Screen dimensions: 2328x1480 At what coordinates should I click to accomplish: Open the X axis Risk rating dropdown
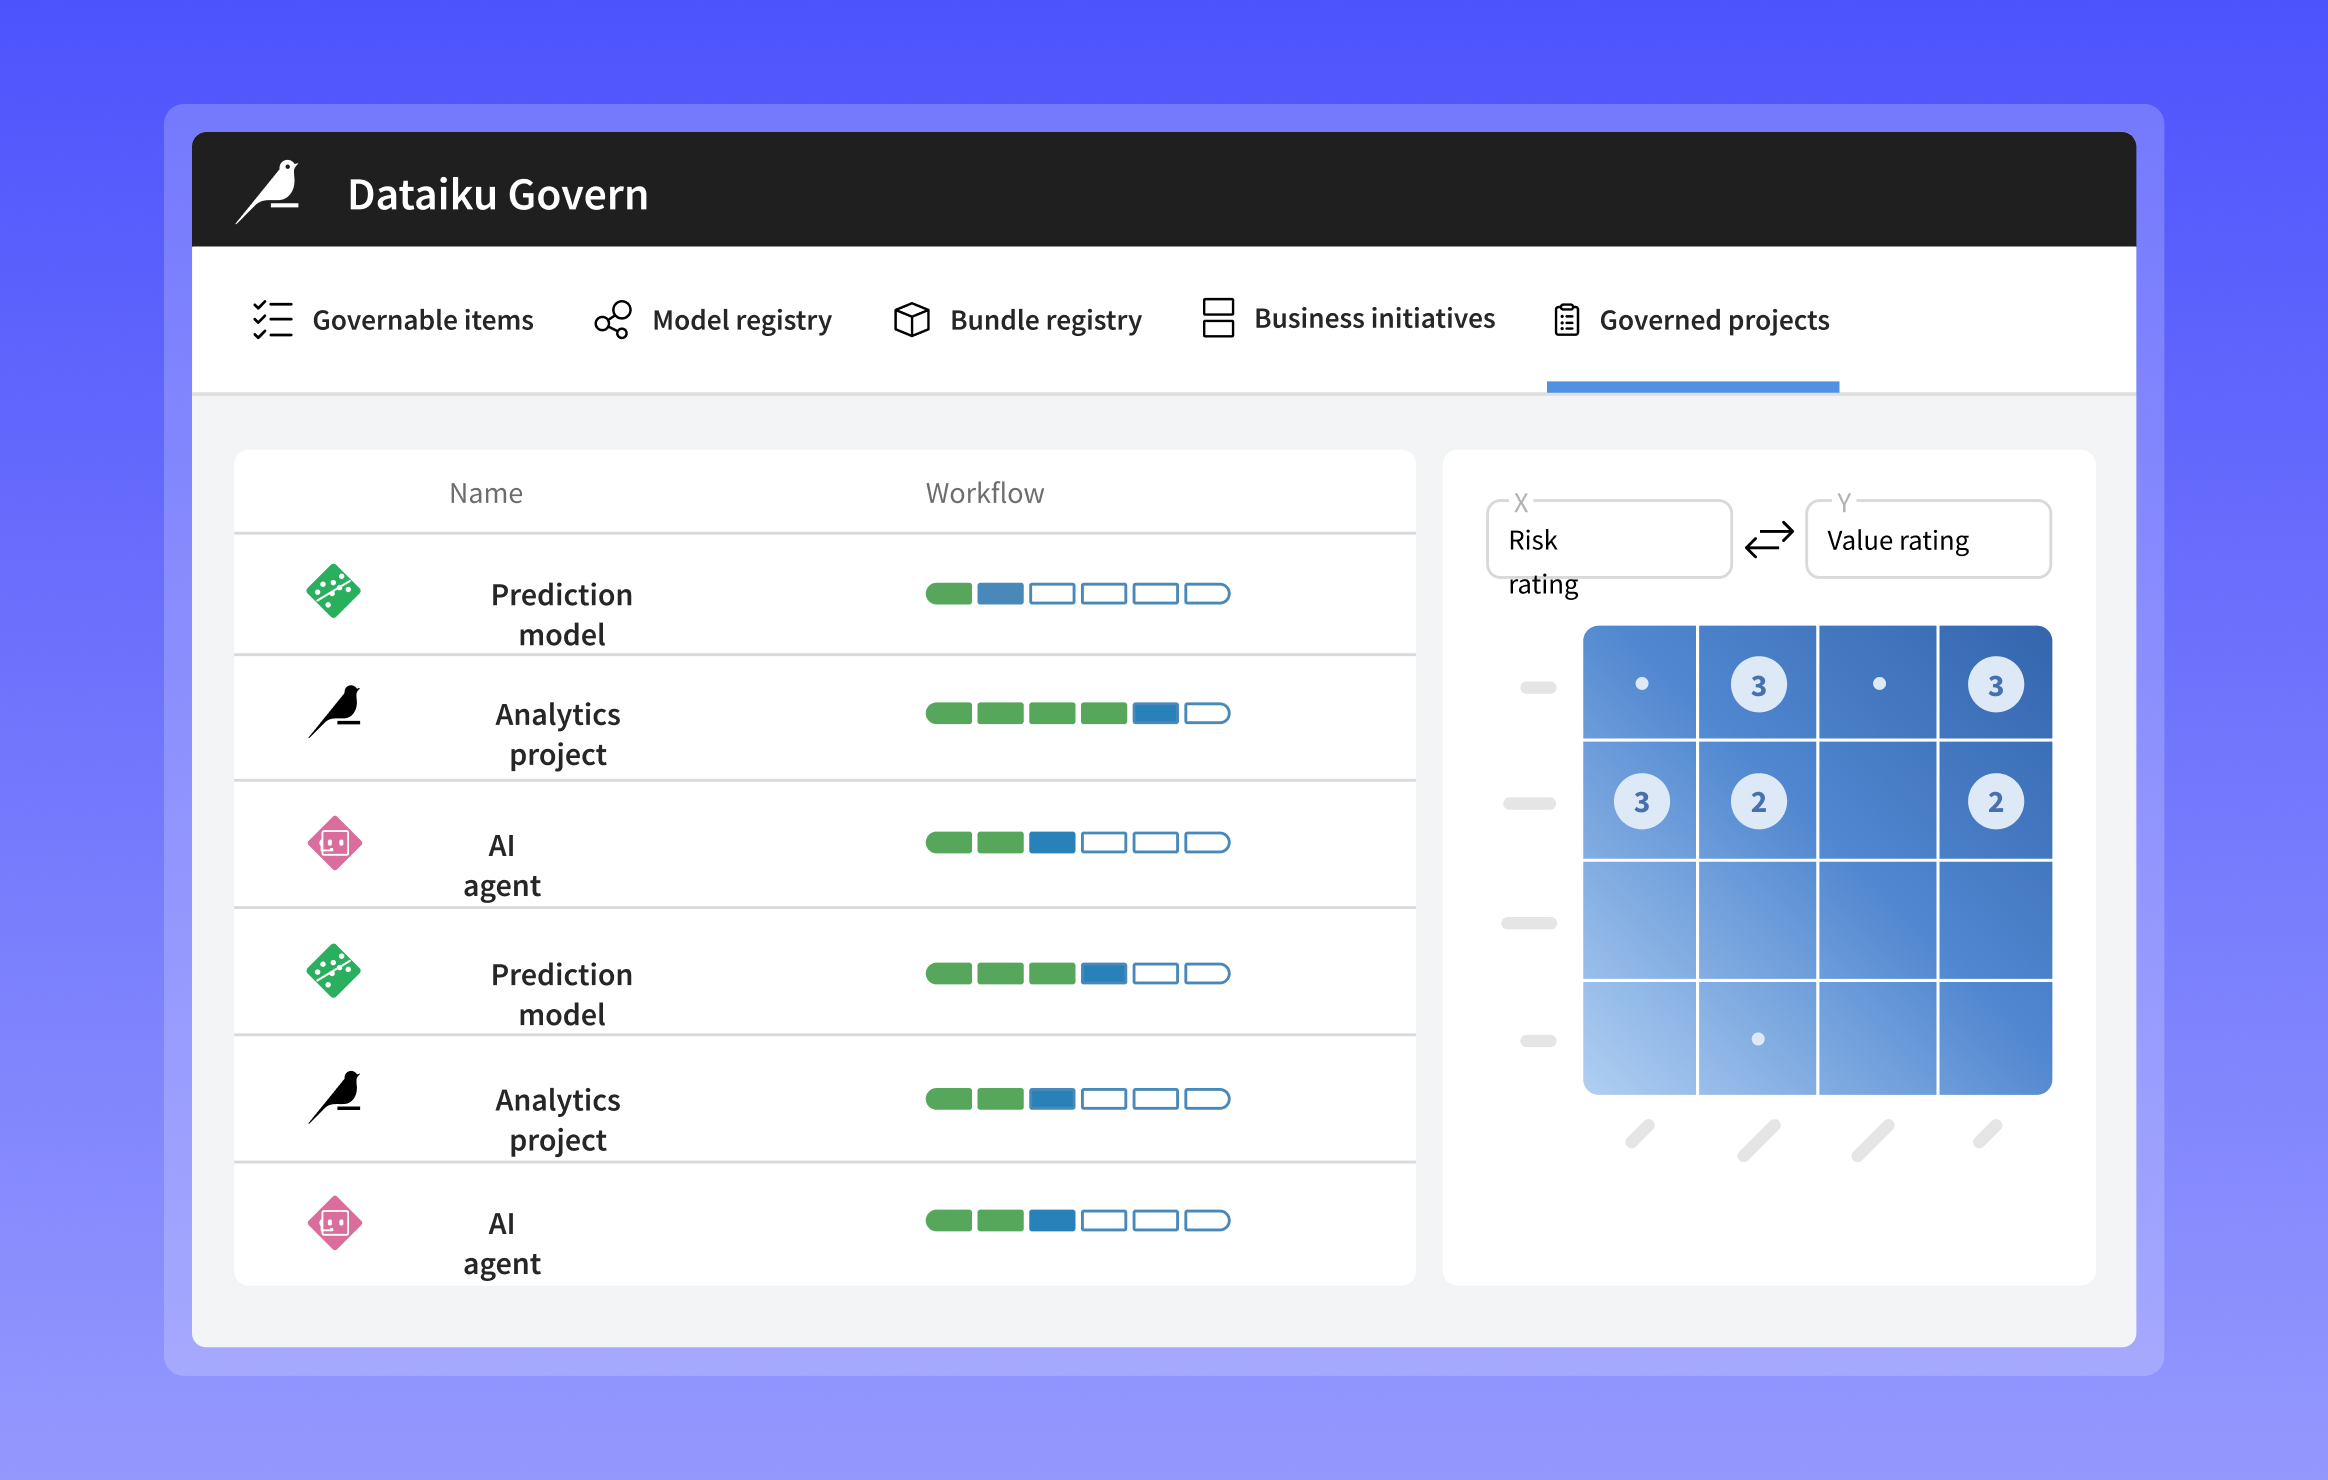tap(1608, 540)
